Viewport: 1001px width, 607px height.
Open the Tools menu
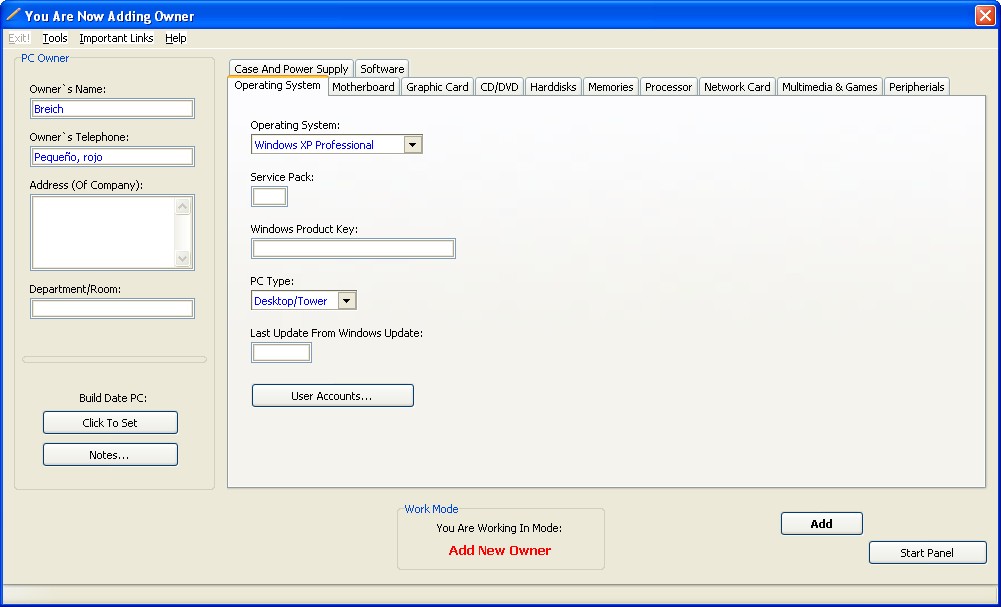click(x=55, y=38)
